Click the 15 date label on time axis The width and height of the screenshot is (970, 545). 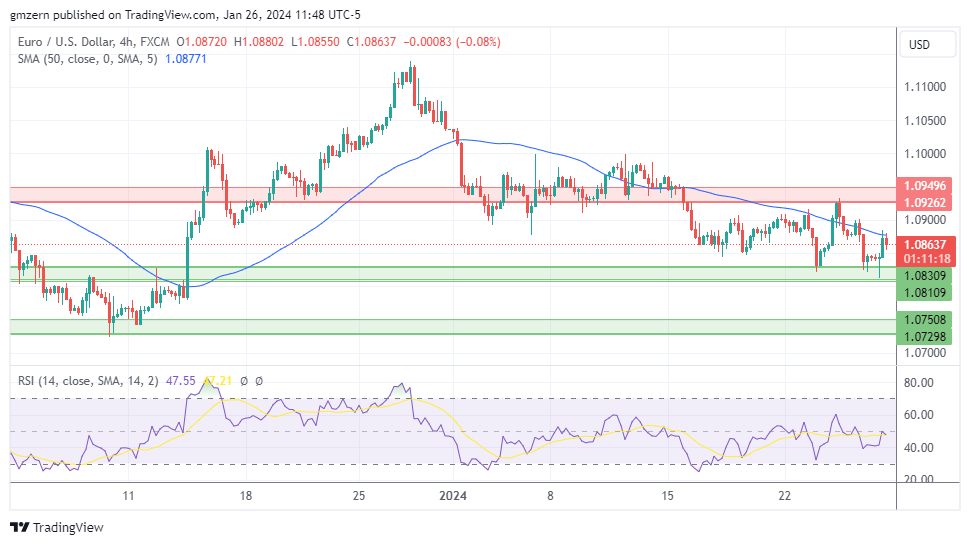667,496
